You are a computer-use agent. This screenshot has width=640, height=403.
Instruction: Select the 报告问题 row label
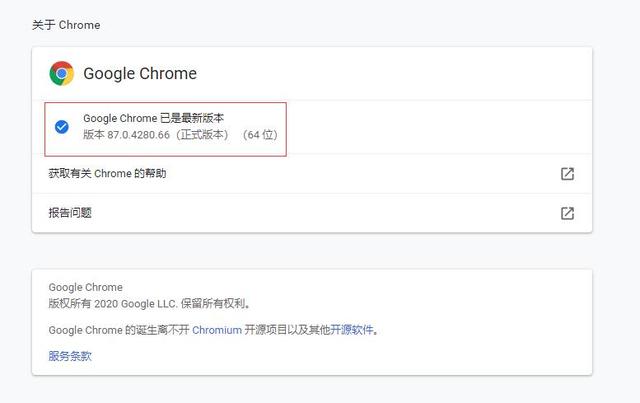70,213
